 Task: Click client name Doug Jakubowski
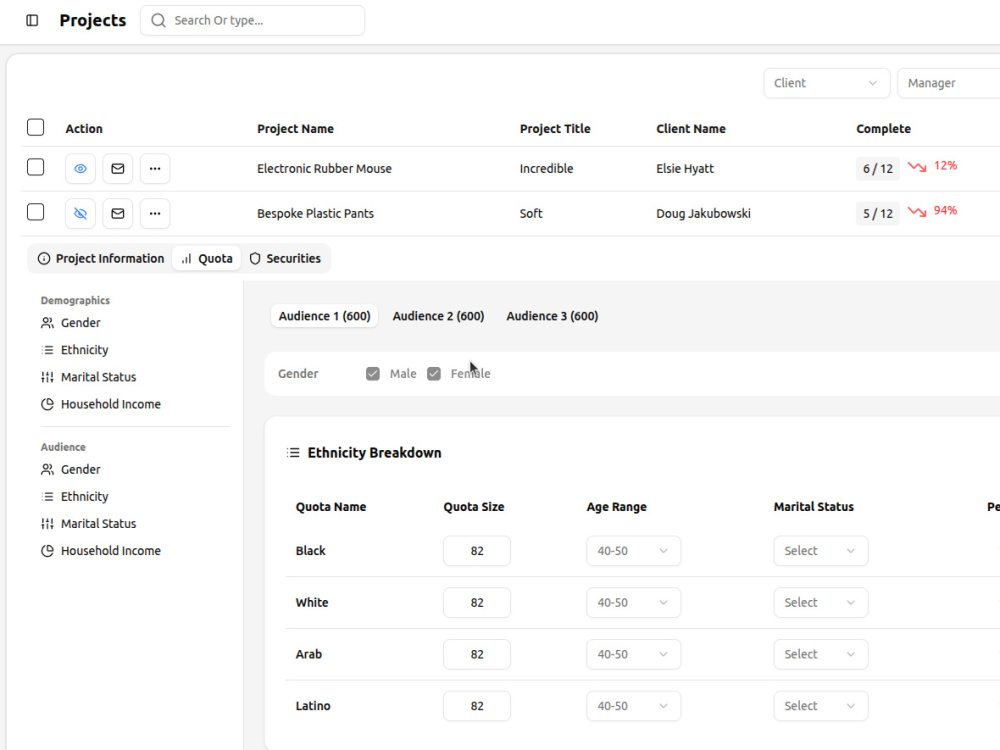tap(703, 214)
